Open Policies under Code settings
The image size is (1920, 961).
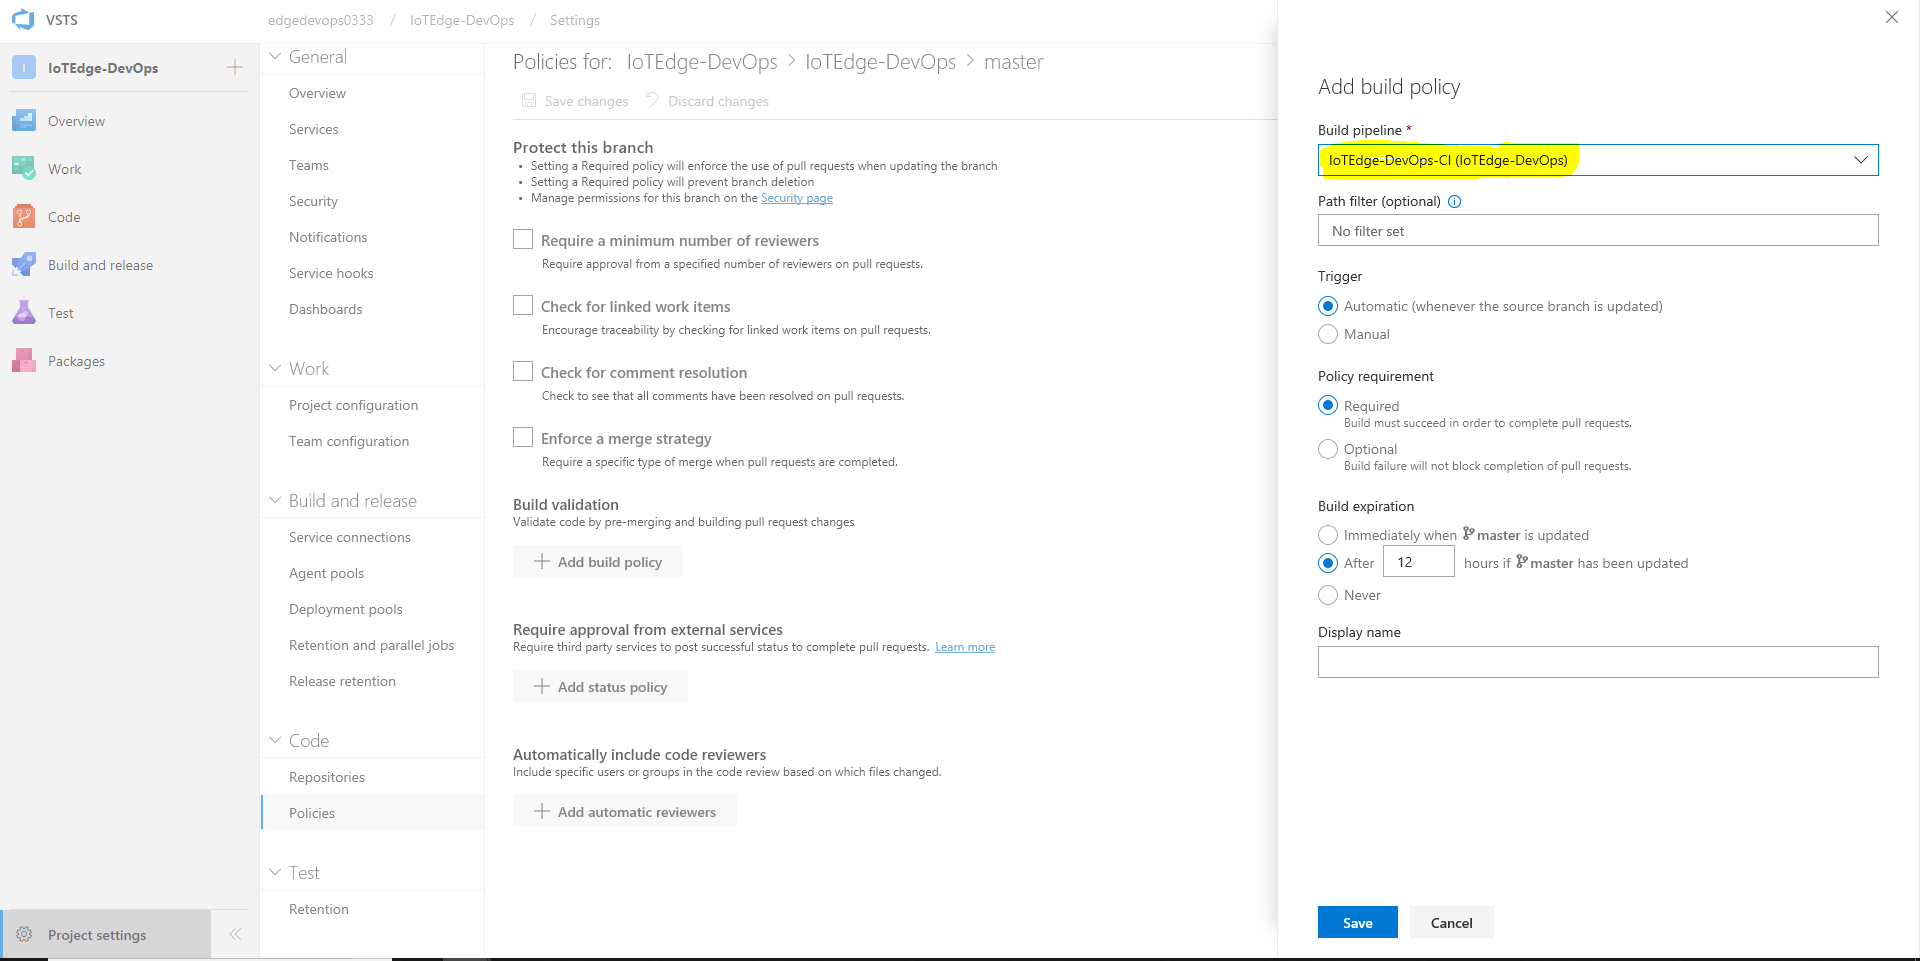(x=312, y=813)
